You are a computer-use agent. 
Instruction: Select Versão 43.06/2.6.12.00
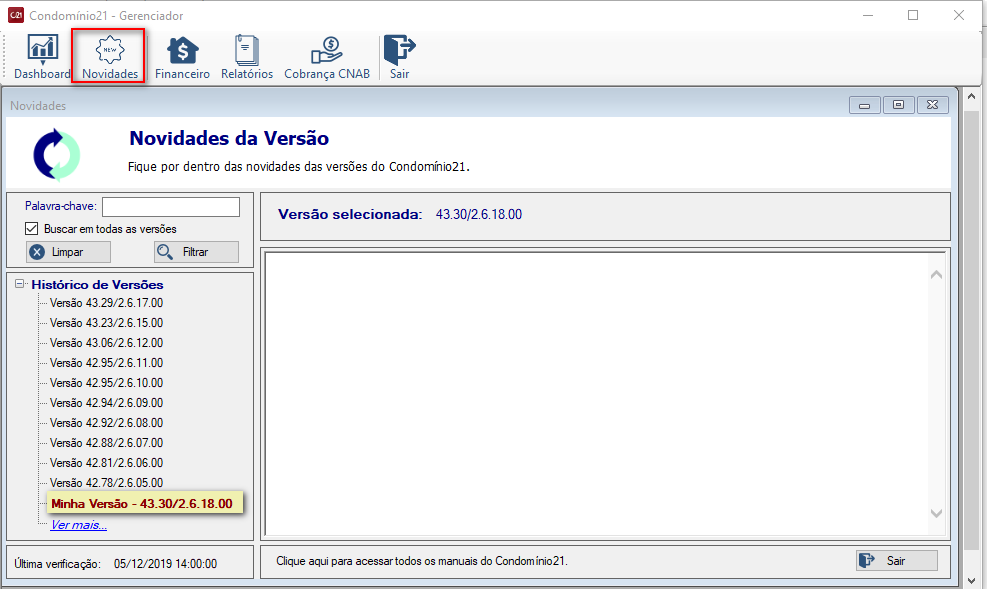point(106,343)
